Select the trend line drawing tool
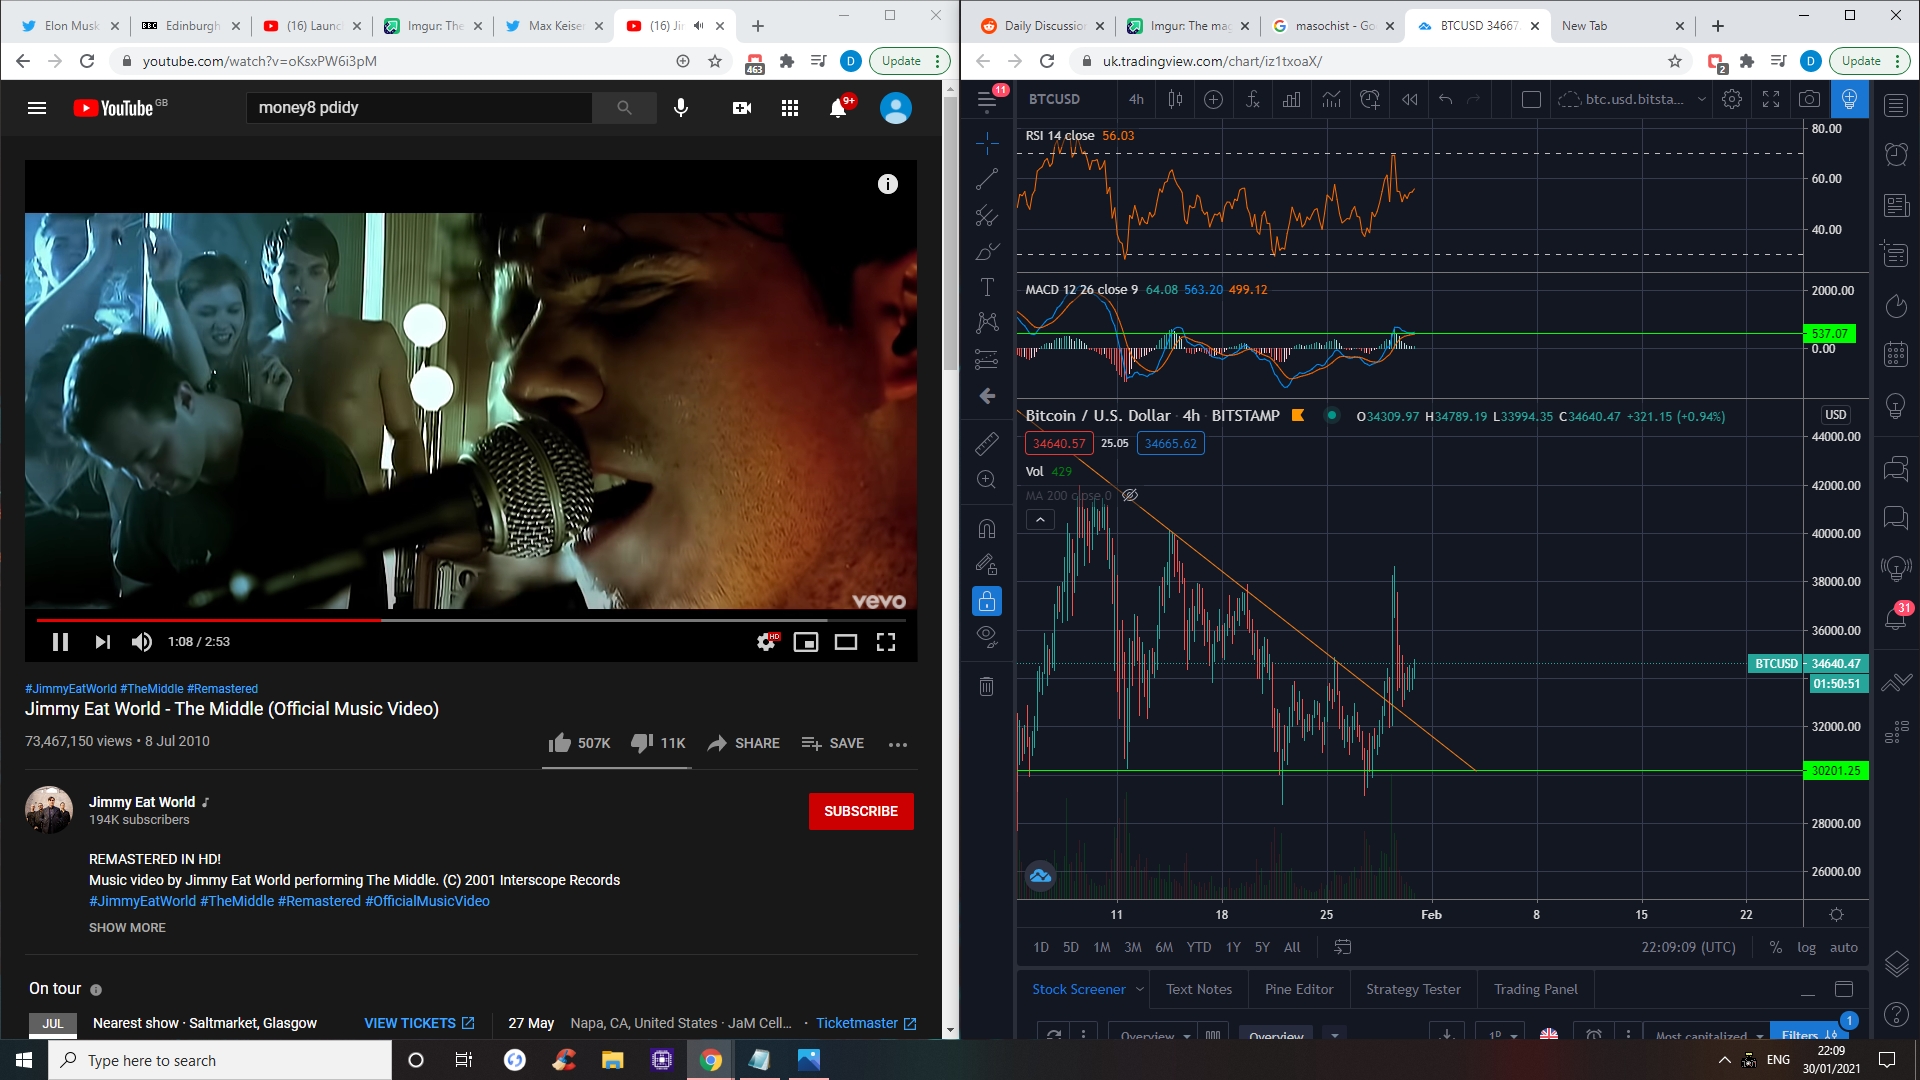The width and height of the screenshot is (1920, 1080). click(987, 179)
